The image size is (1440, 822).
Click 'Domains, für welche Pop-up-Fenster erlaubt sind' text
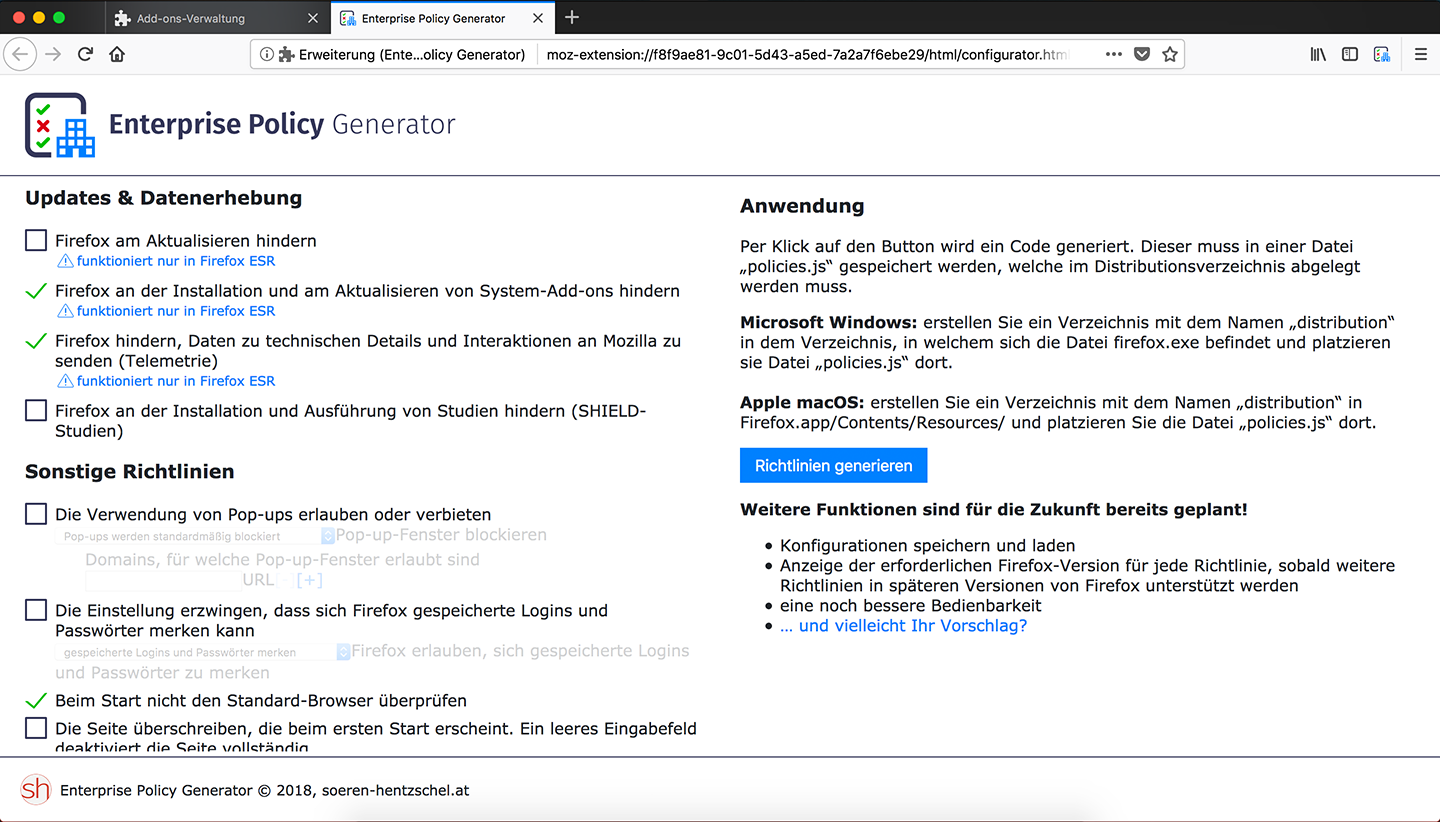(282, 560)
